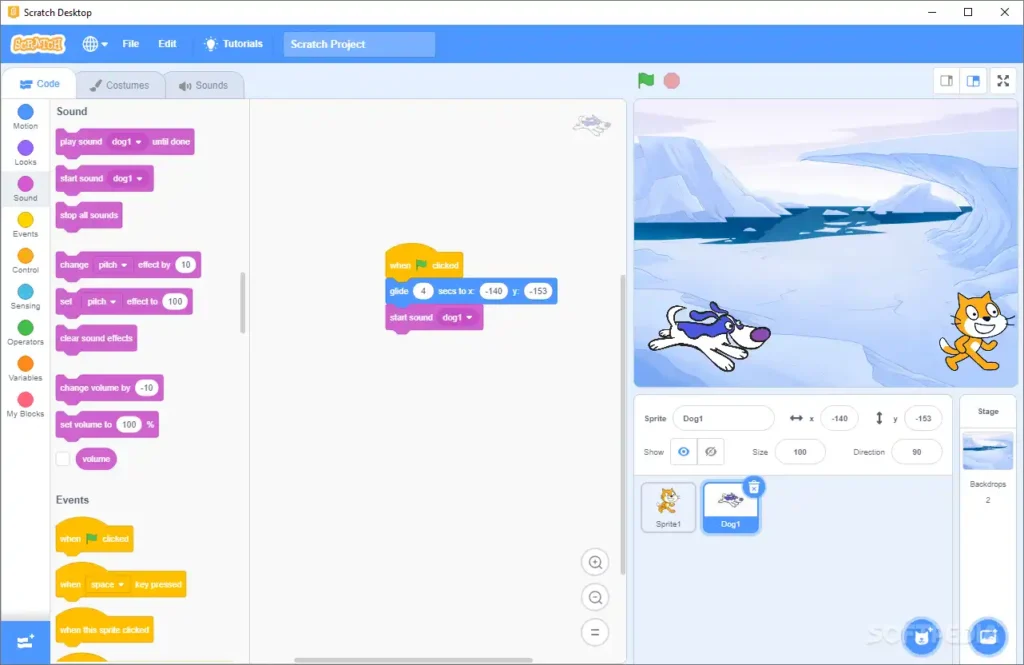1024x665 pixels.
Task: Expand the pitch dropdown in change effect block
Action: [x=112, y=265]
